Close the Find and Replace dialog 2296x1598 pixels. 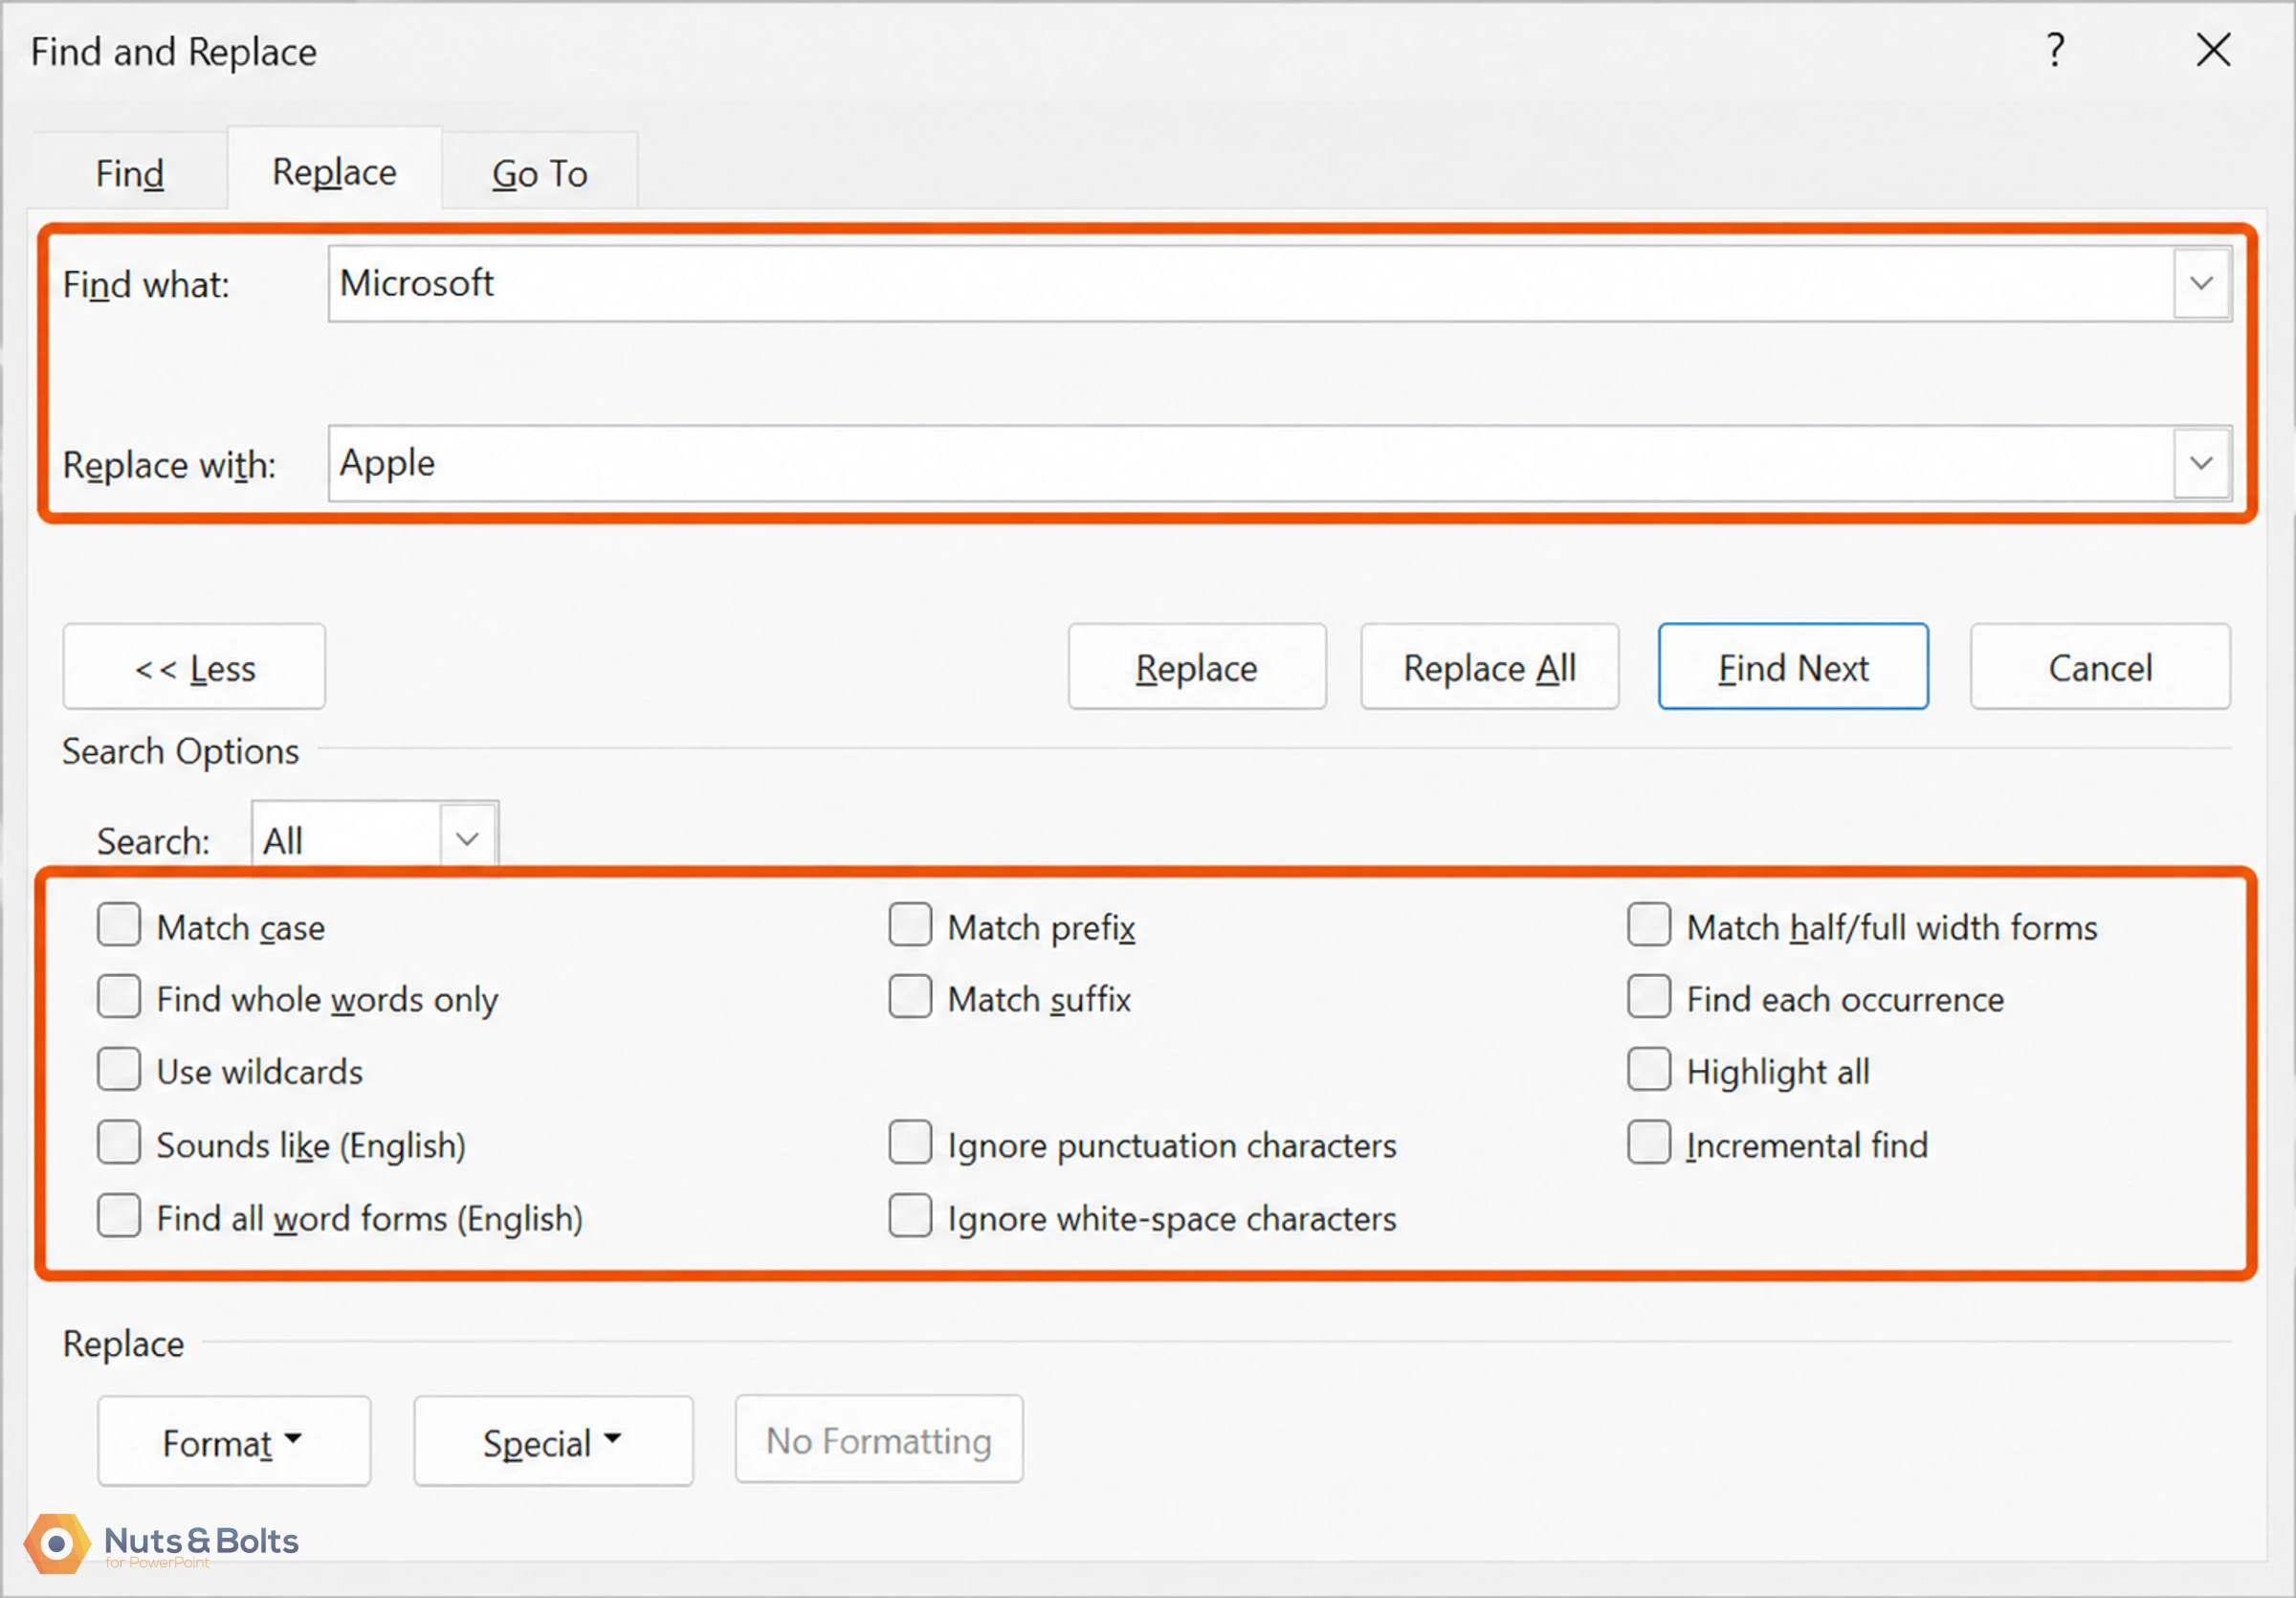(x=2213, y=50)
